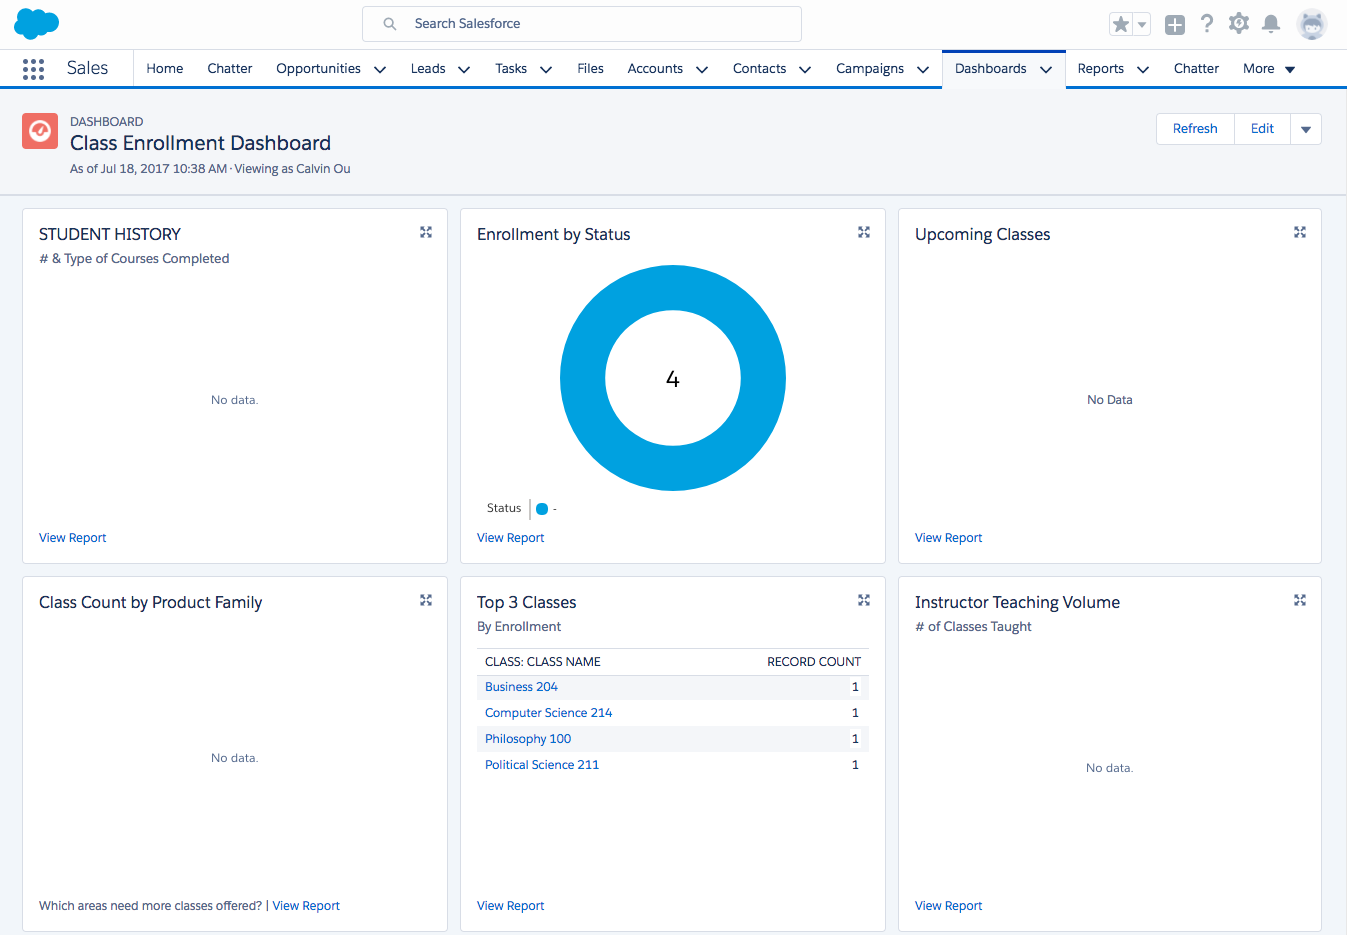Open the Global Actions plus icon
This screenshot has width=1347, height=935.
coord(1175,25)
